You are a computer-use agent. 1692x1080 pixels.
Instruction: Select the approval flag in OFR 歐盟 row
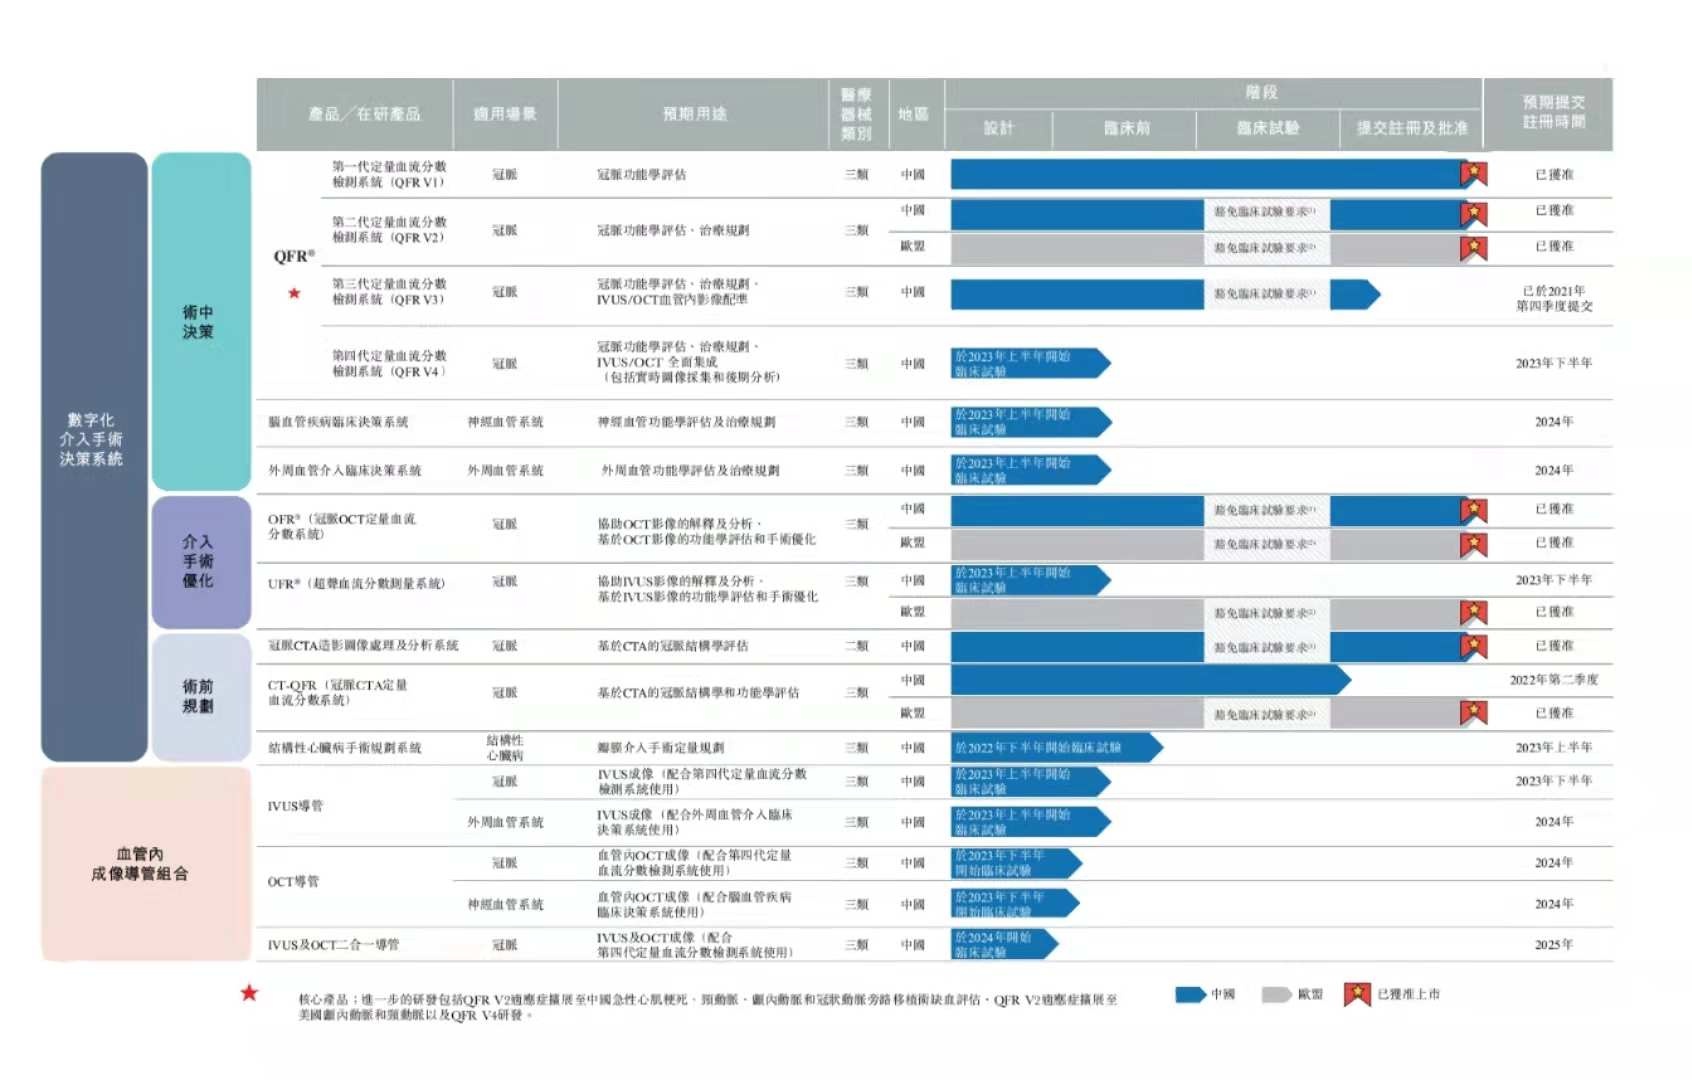coord(1473,544)
